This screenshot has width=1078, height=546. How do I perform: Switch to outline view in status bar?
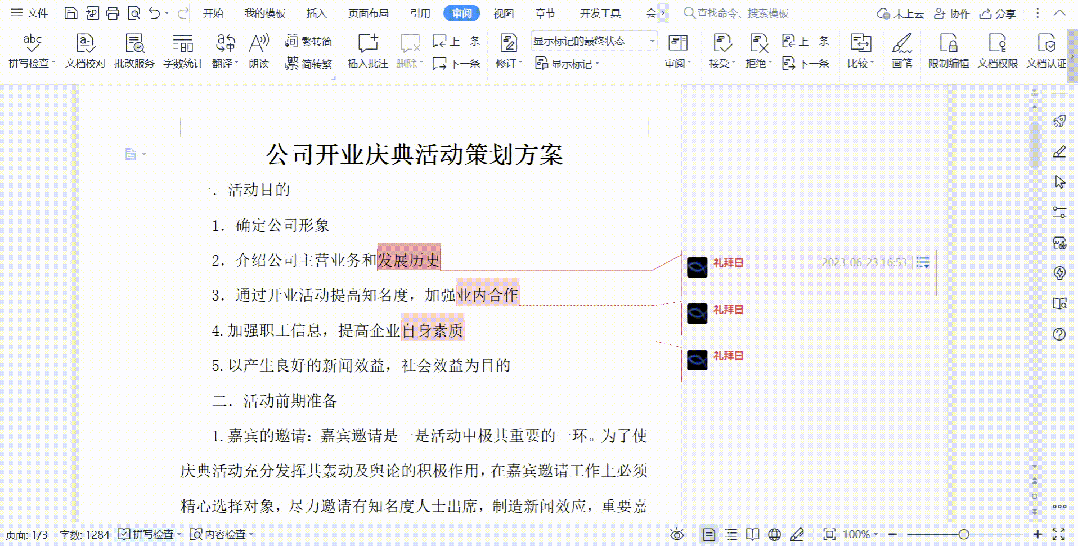(732, 534)
